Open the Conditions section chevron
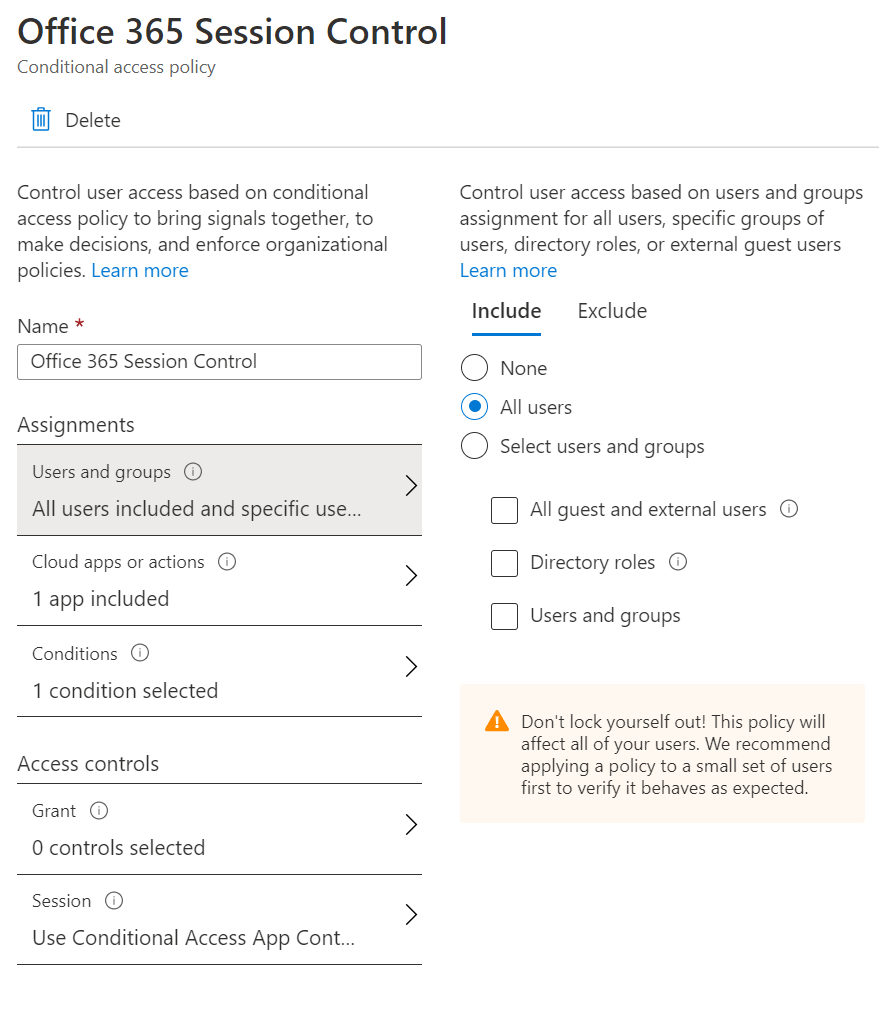The width and height of the screenshot is (879, 1011). pos(410,667)
